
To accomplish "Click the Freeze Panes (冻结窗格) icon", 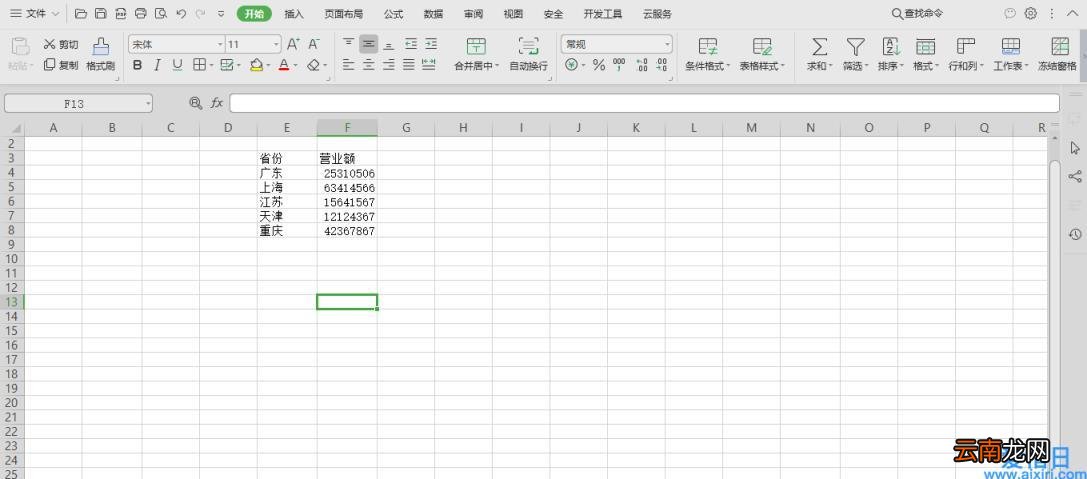I will [1058, 55].
